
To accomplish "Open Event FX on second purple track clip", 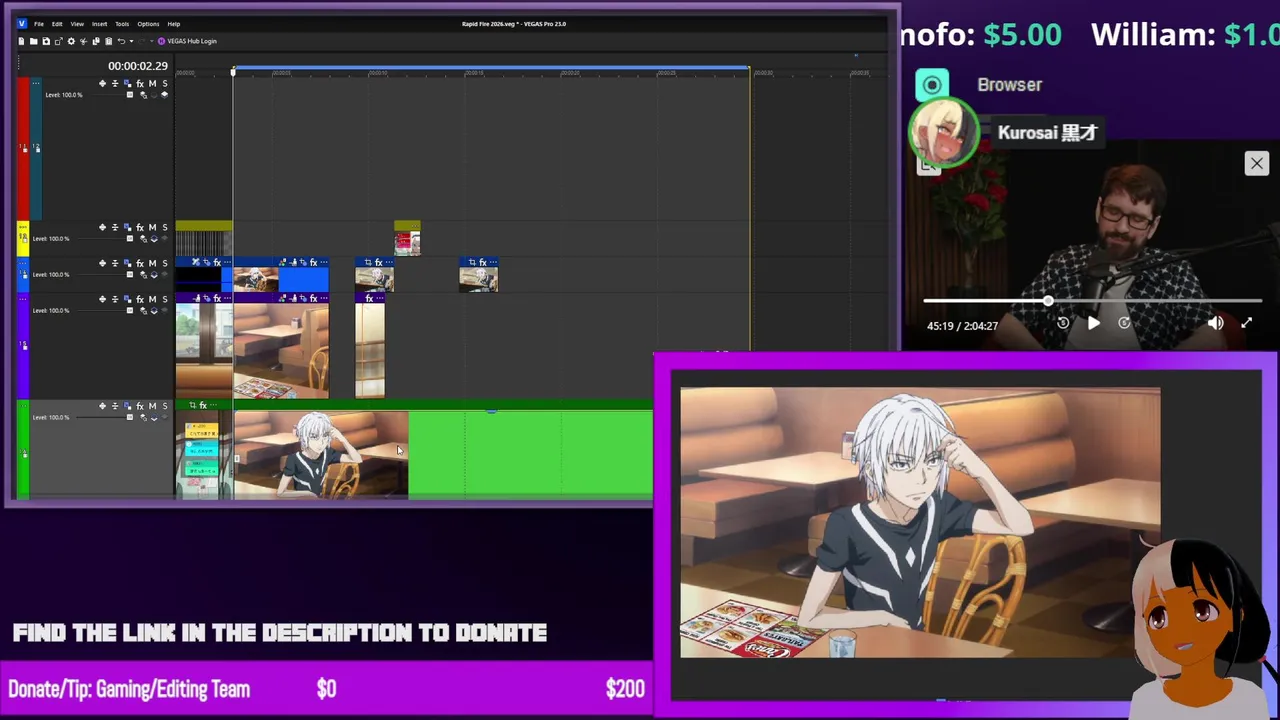I will click(313, 299).
